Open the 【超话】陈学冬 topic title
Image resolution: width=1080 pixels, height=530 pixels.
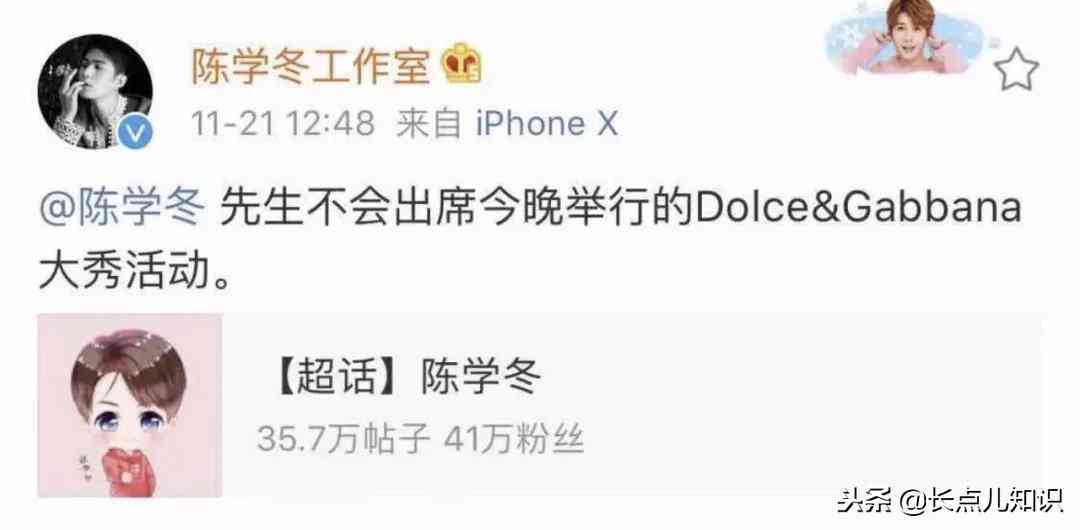coord(410,378)
